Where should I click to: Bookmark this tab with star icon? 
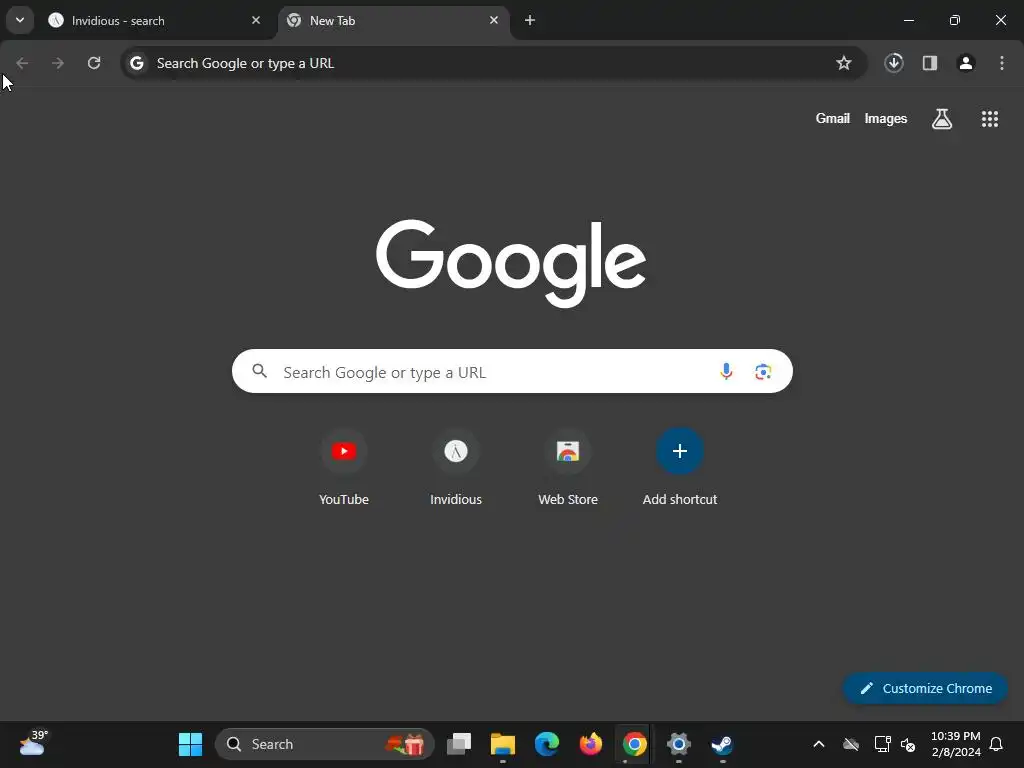pos(844,63)
